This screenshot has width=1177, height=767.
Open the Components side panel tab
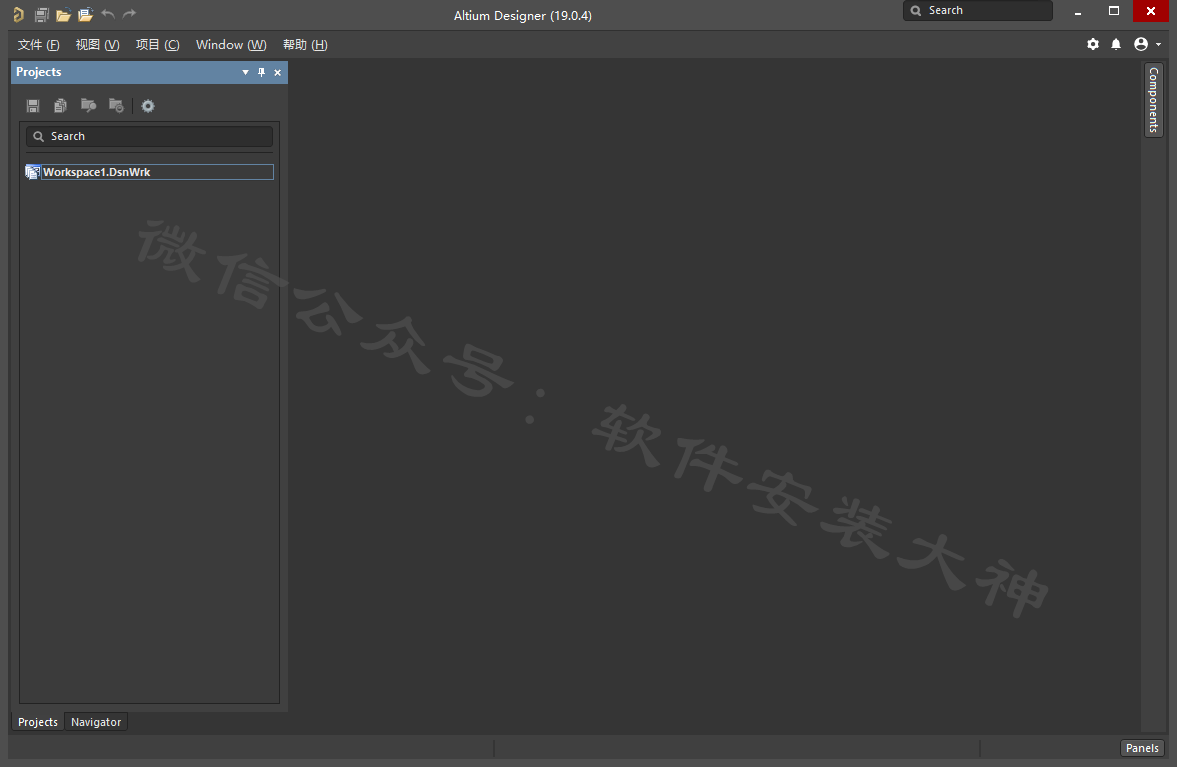tap(1154, 100)
